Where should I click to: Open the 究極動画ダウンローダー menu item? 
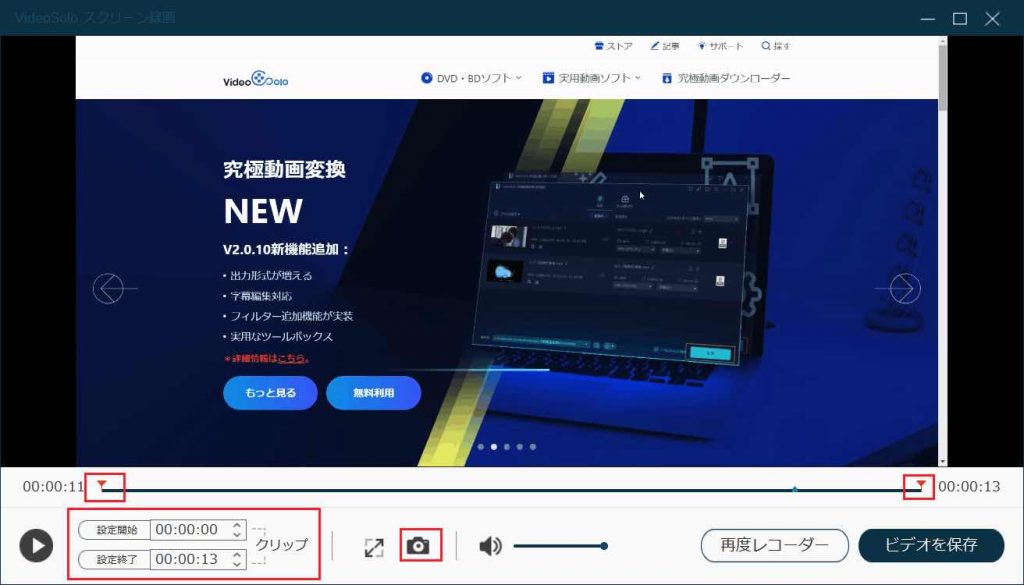(725, 78)
